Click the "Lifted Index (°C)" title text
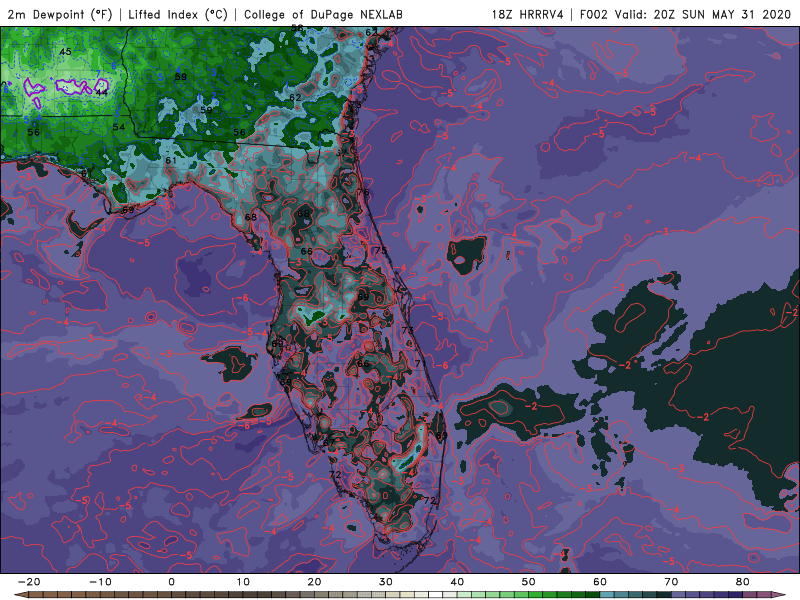 tap(178, 14)
